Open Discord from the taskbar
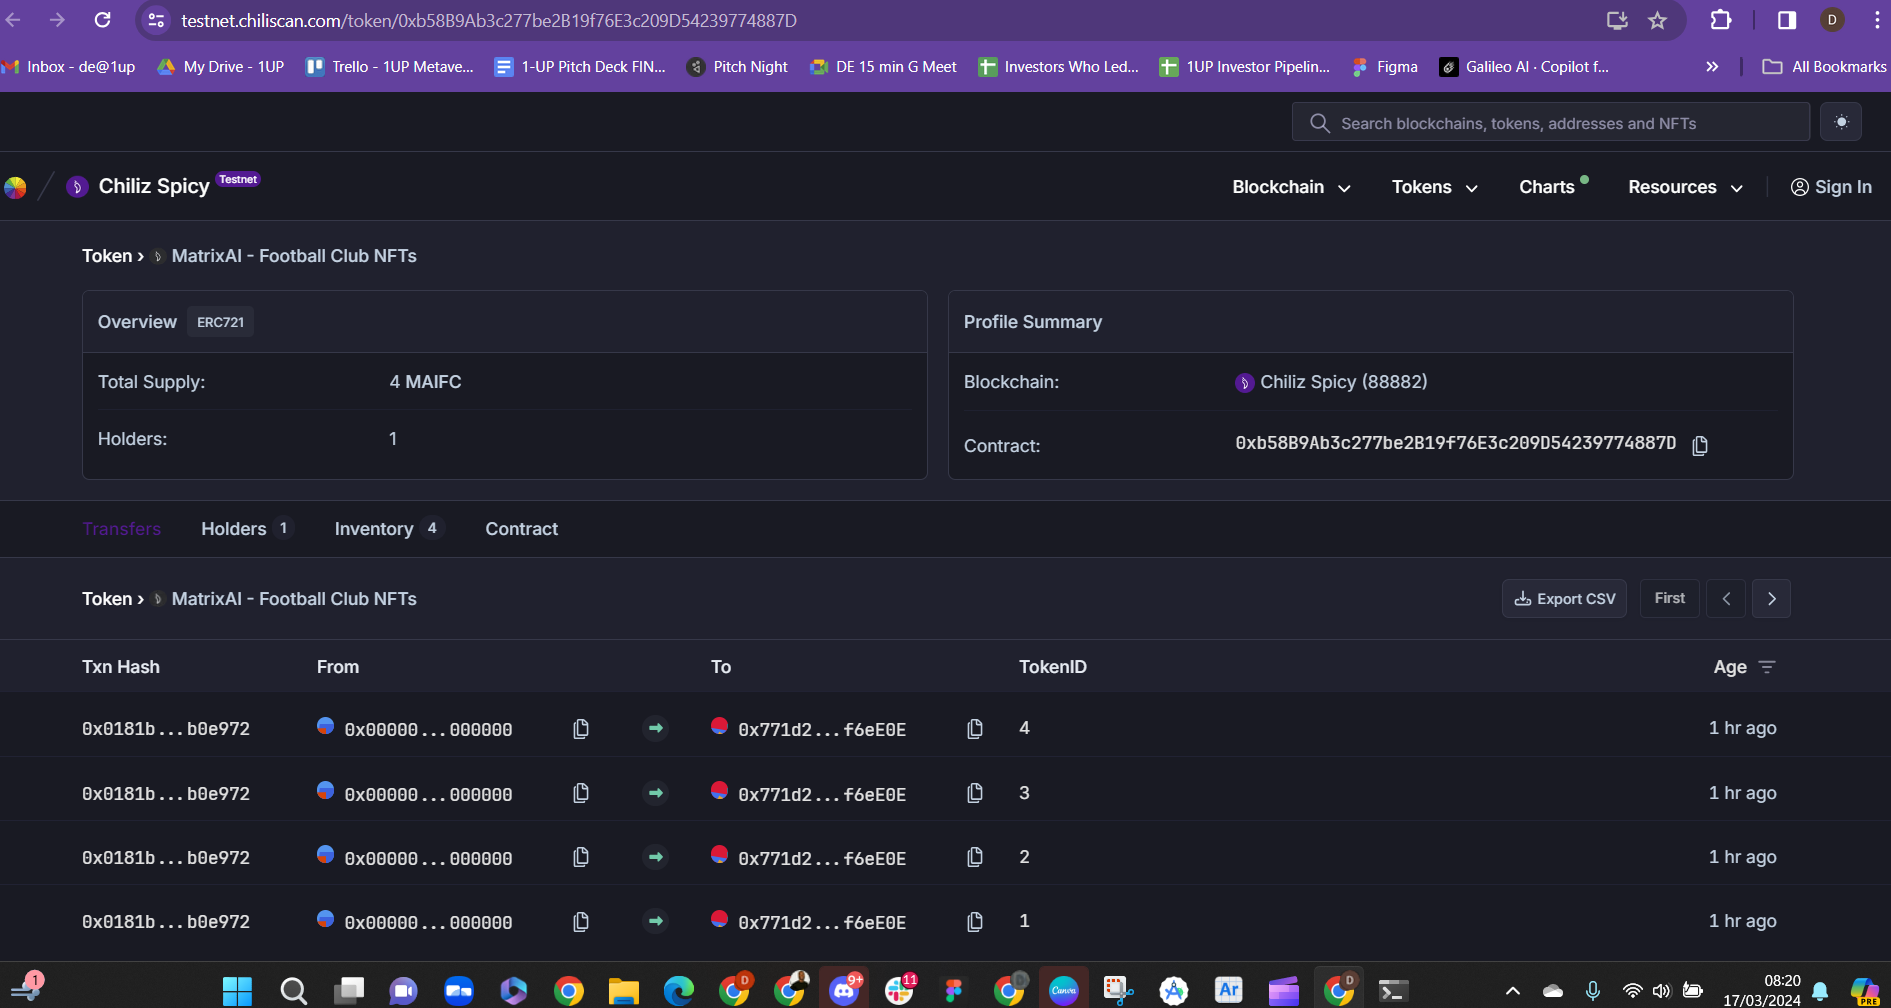Screen dimensions: 1891x1008 click(845, 991)
